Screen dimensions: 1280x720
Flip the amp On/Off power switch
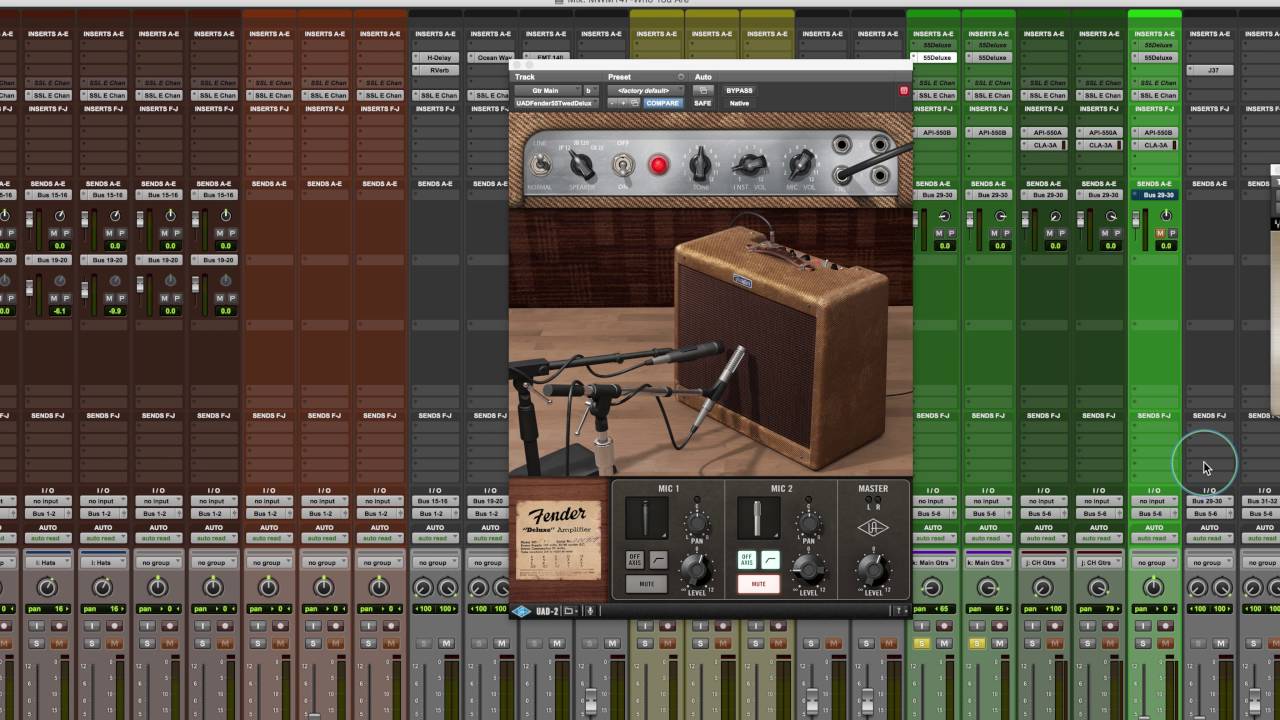click(x=622, y=165)
